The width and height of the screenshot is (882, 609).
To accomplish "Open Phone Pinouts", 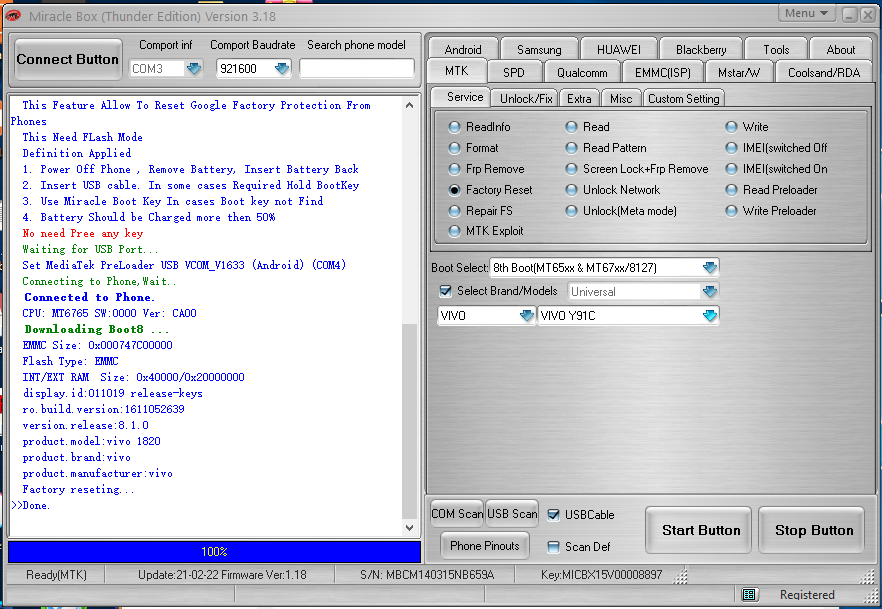I will click(484, 545).
